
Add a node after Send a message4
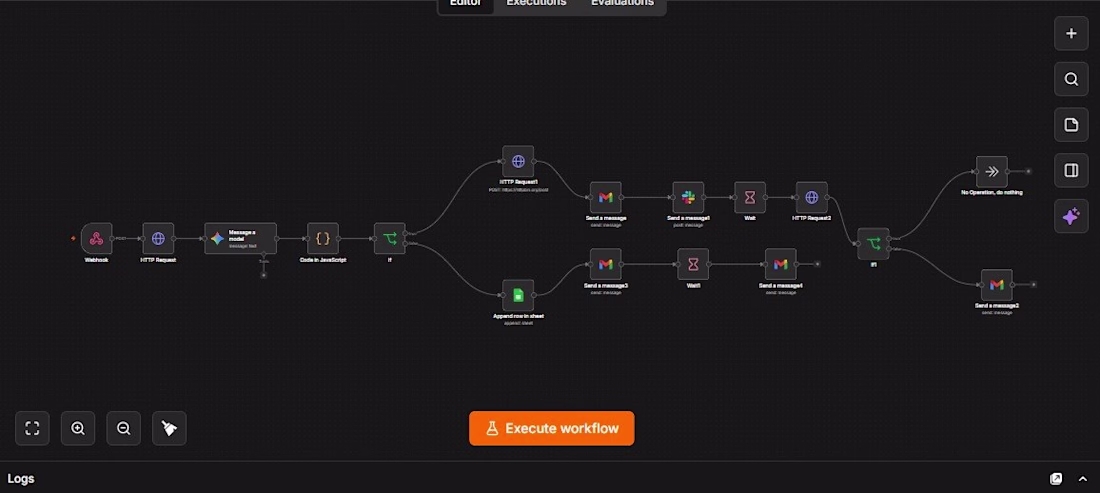[x=817, y=264]
